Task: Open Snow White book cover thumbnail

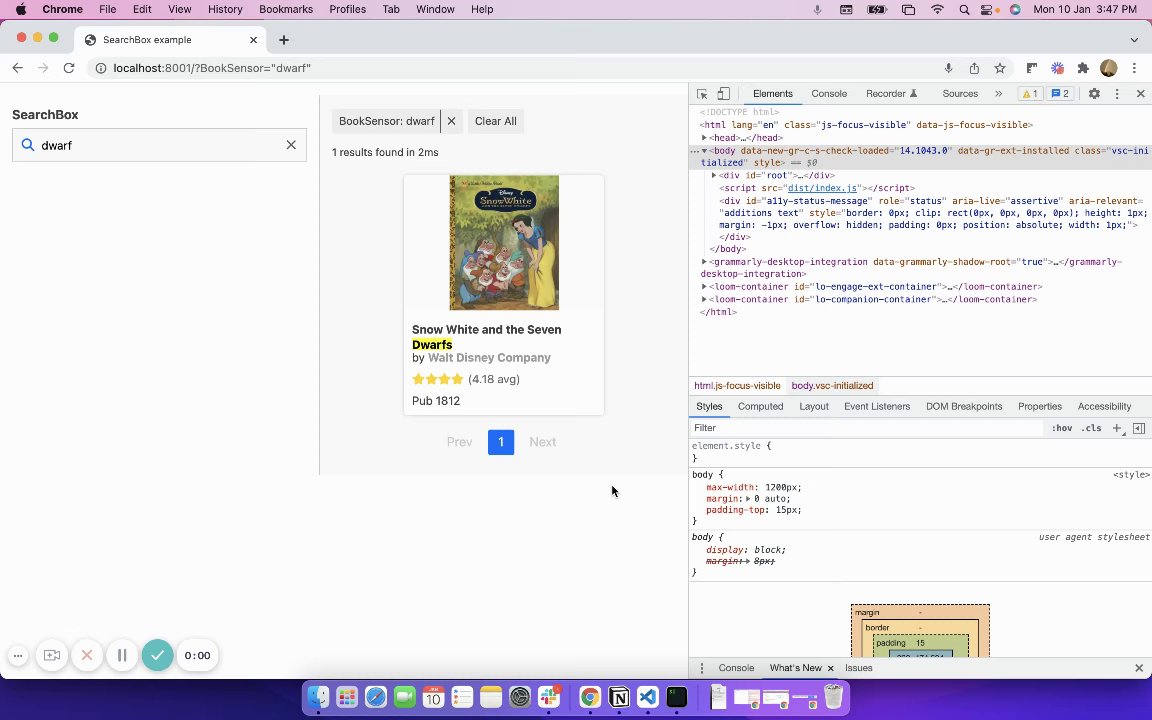Action: [504, 242]
